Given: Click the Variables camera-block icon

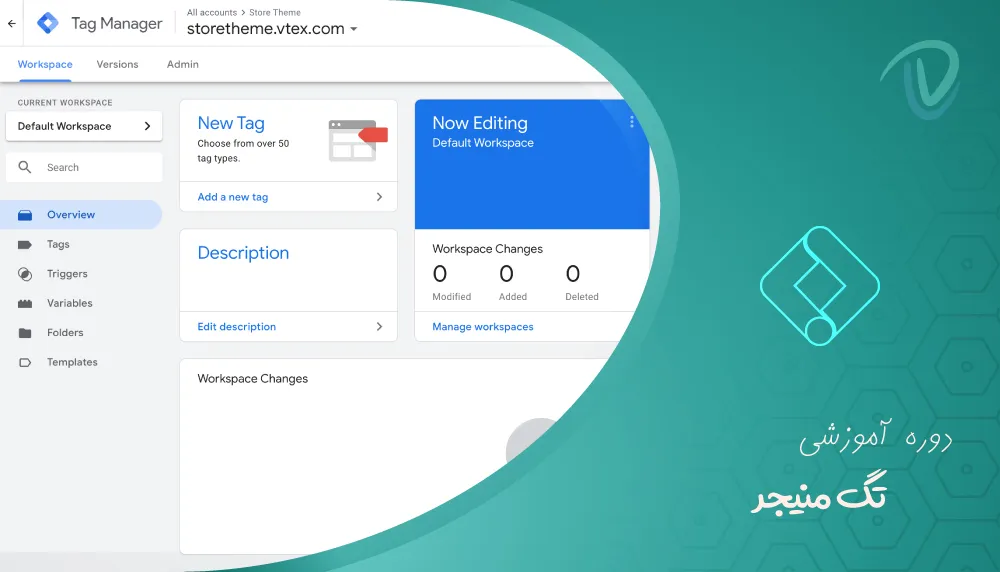Looking at the screenshot, I should [25, 304].
